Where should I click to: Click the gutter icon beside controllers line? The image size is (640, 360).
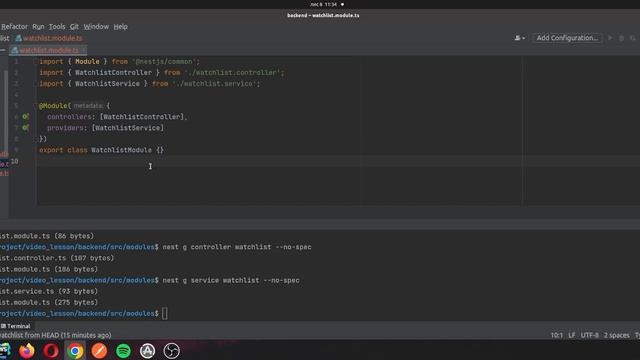point(25,117)
